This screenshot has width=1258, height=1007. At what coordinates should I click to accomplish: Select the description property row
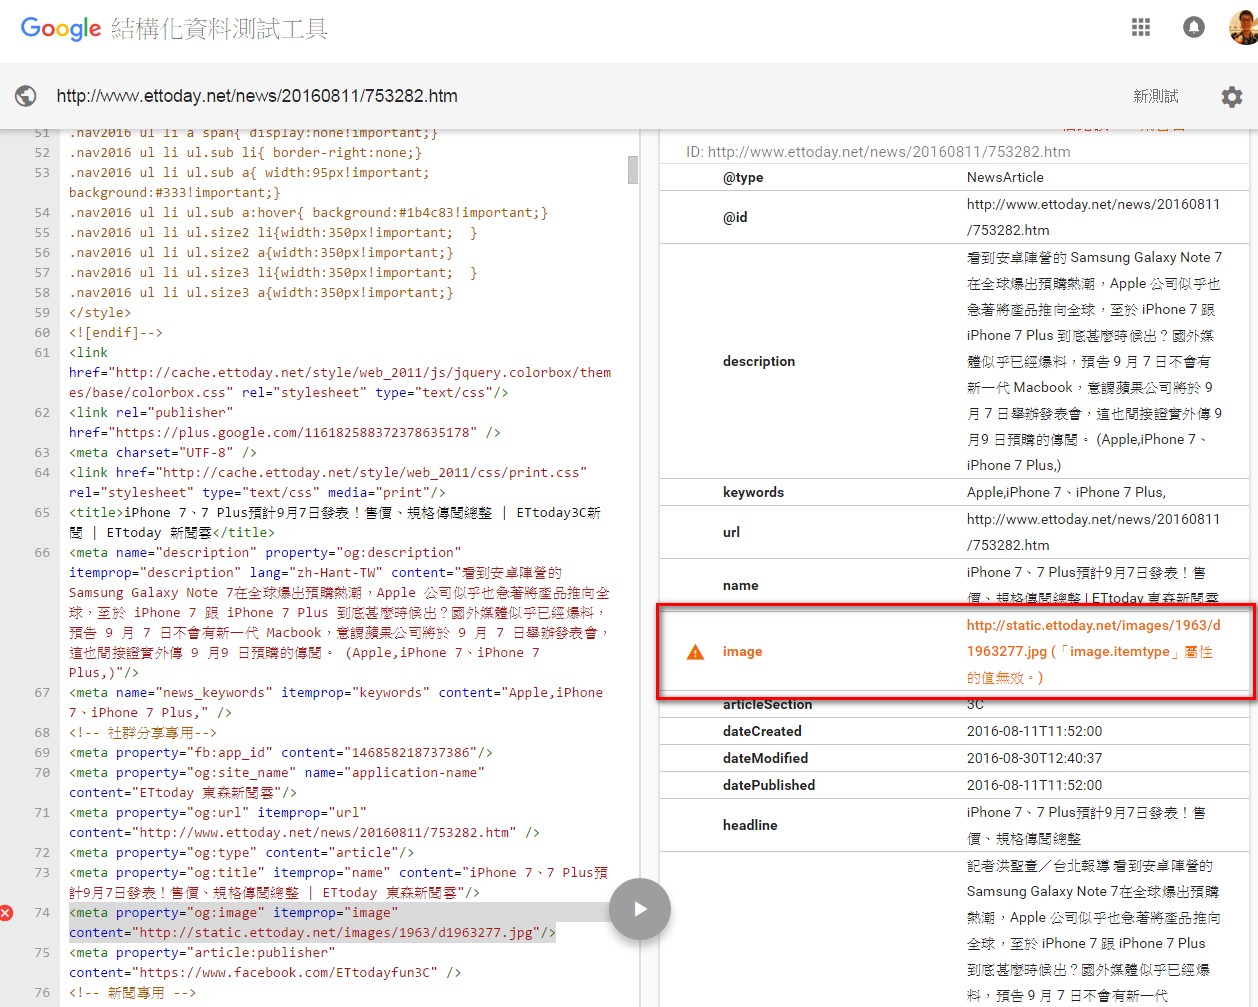954,361
